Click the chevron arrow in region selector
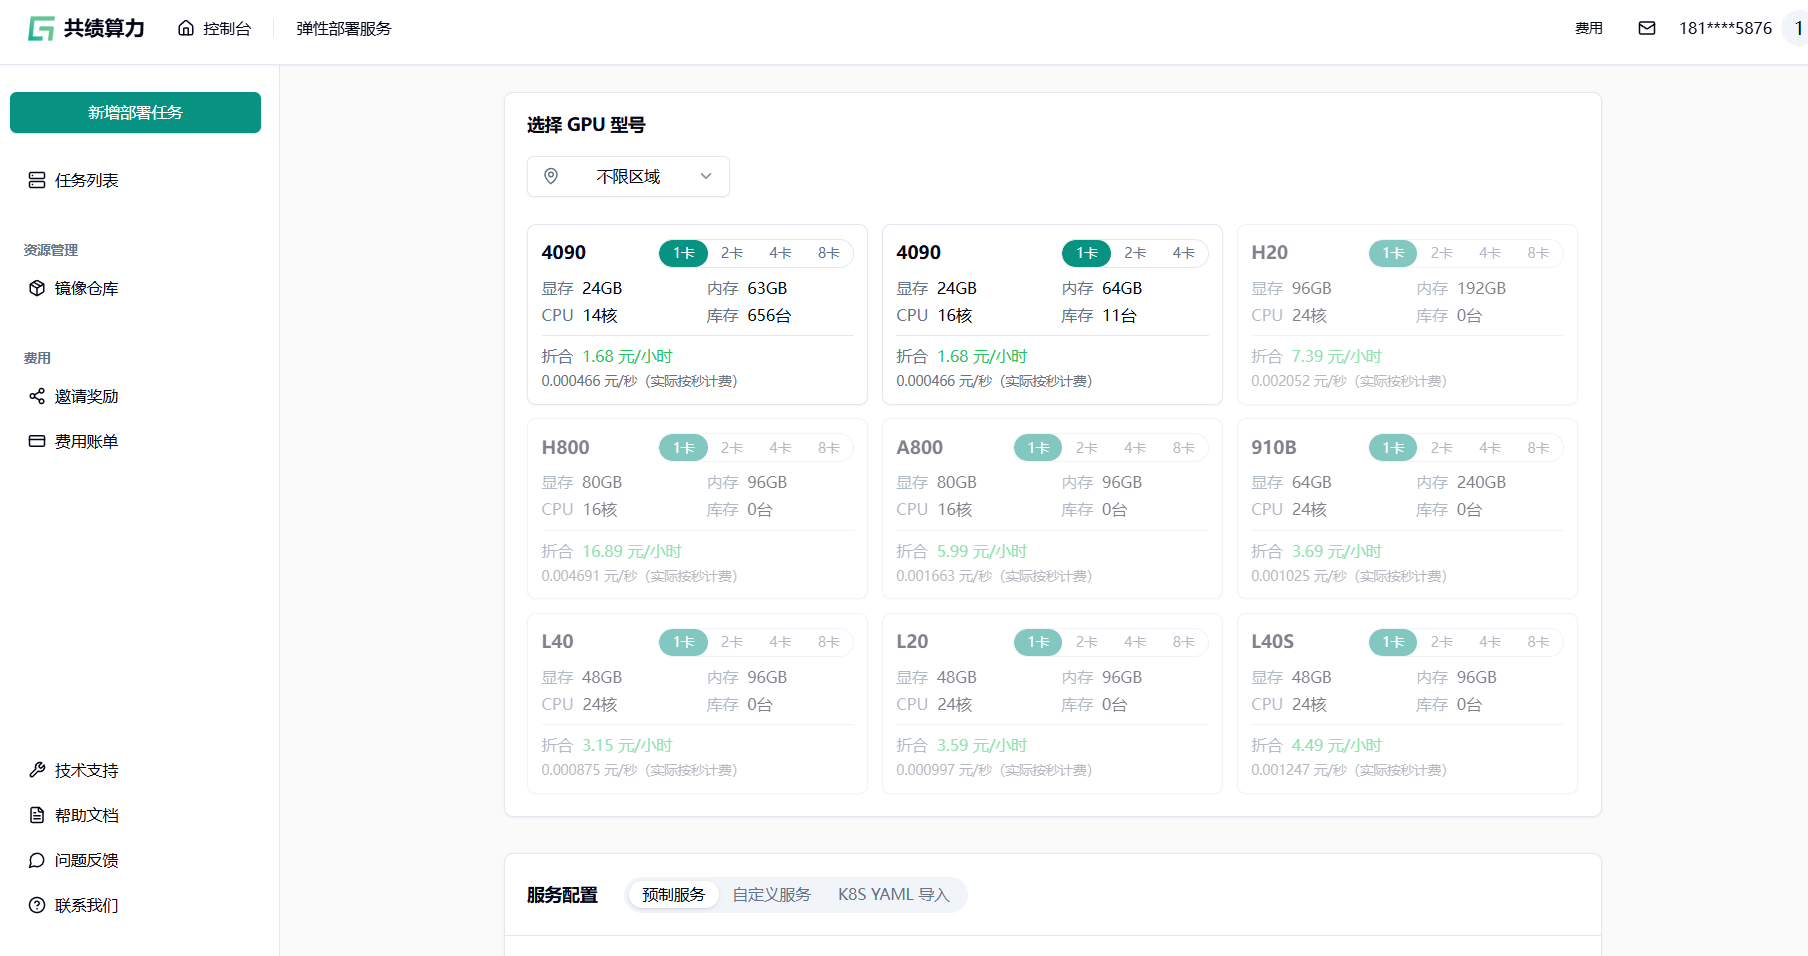The width and height of the screenshot is (1808, 956). (706, 177)
